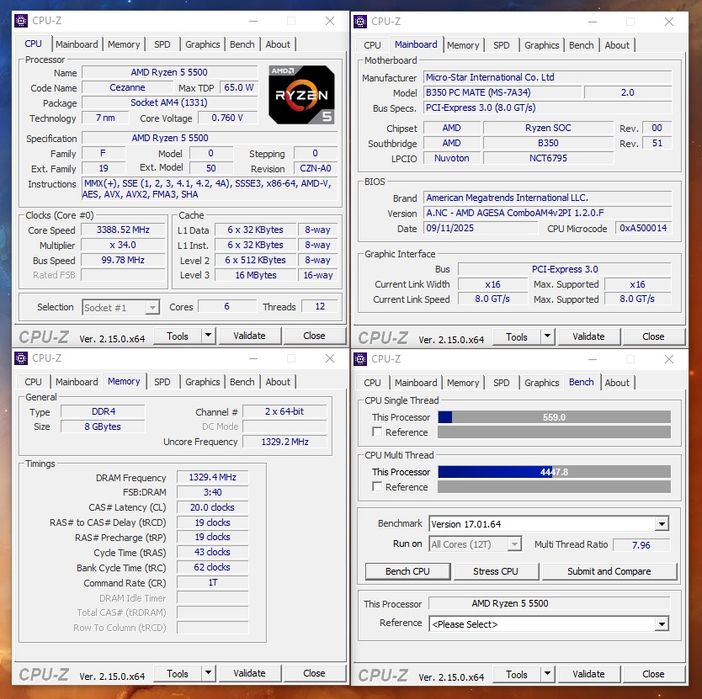Click the memory Type DDR4 field

pos(103,411)
